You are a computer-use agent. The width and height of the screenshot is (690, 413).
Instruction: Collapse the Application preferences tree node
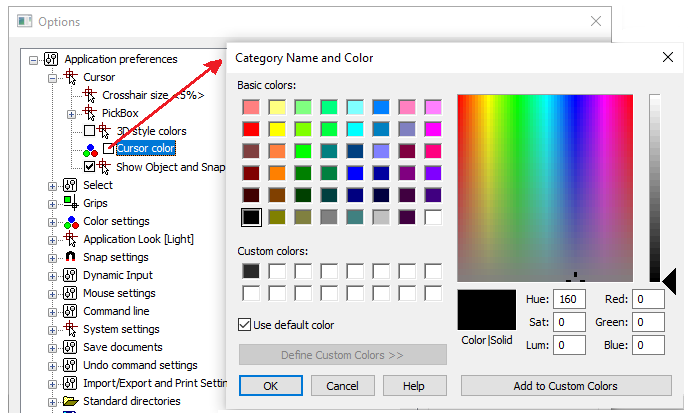tap(33, 60)
